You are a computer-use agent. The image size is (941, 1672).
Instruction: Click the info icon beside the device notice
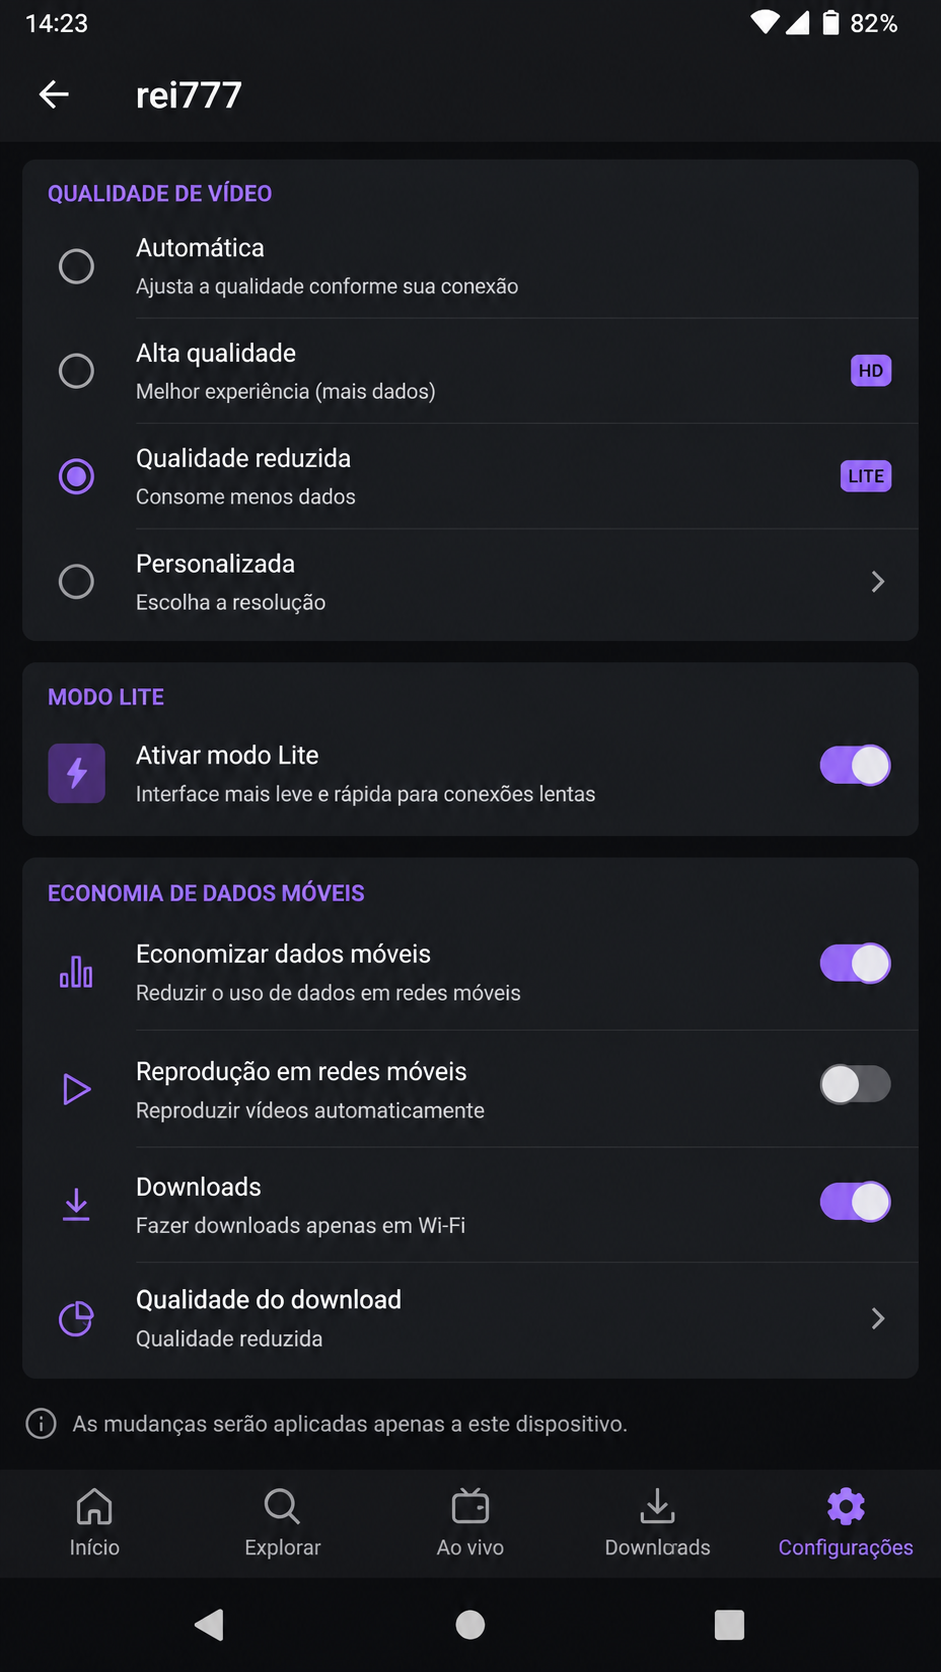tap(41, 1423)
